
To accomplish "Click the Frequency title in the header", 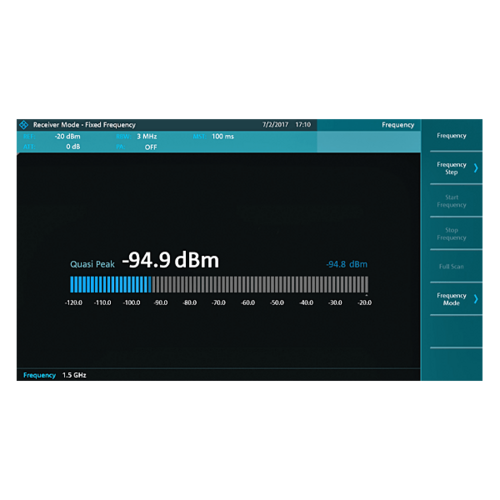I will 398,125.
